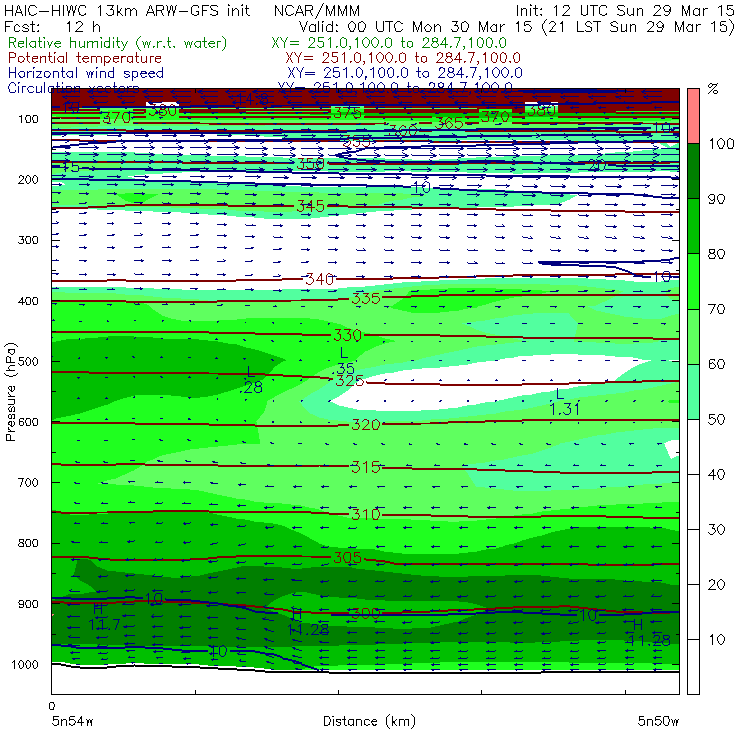This screenshot has height=740, width=740.
Task: Click the '%' unit label above the colorbar
Action: pos(713,89)
